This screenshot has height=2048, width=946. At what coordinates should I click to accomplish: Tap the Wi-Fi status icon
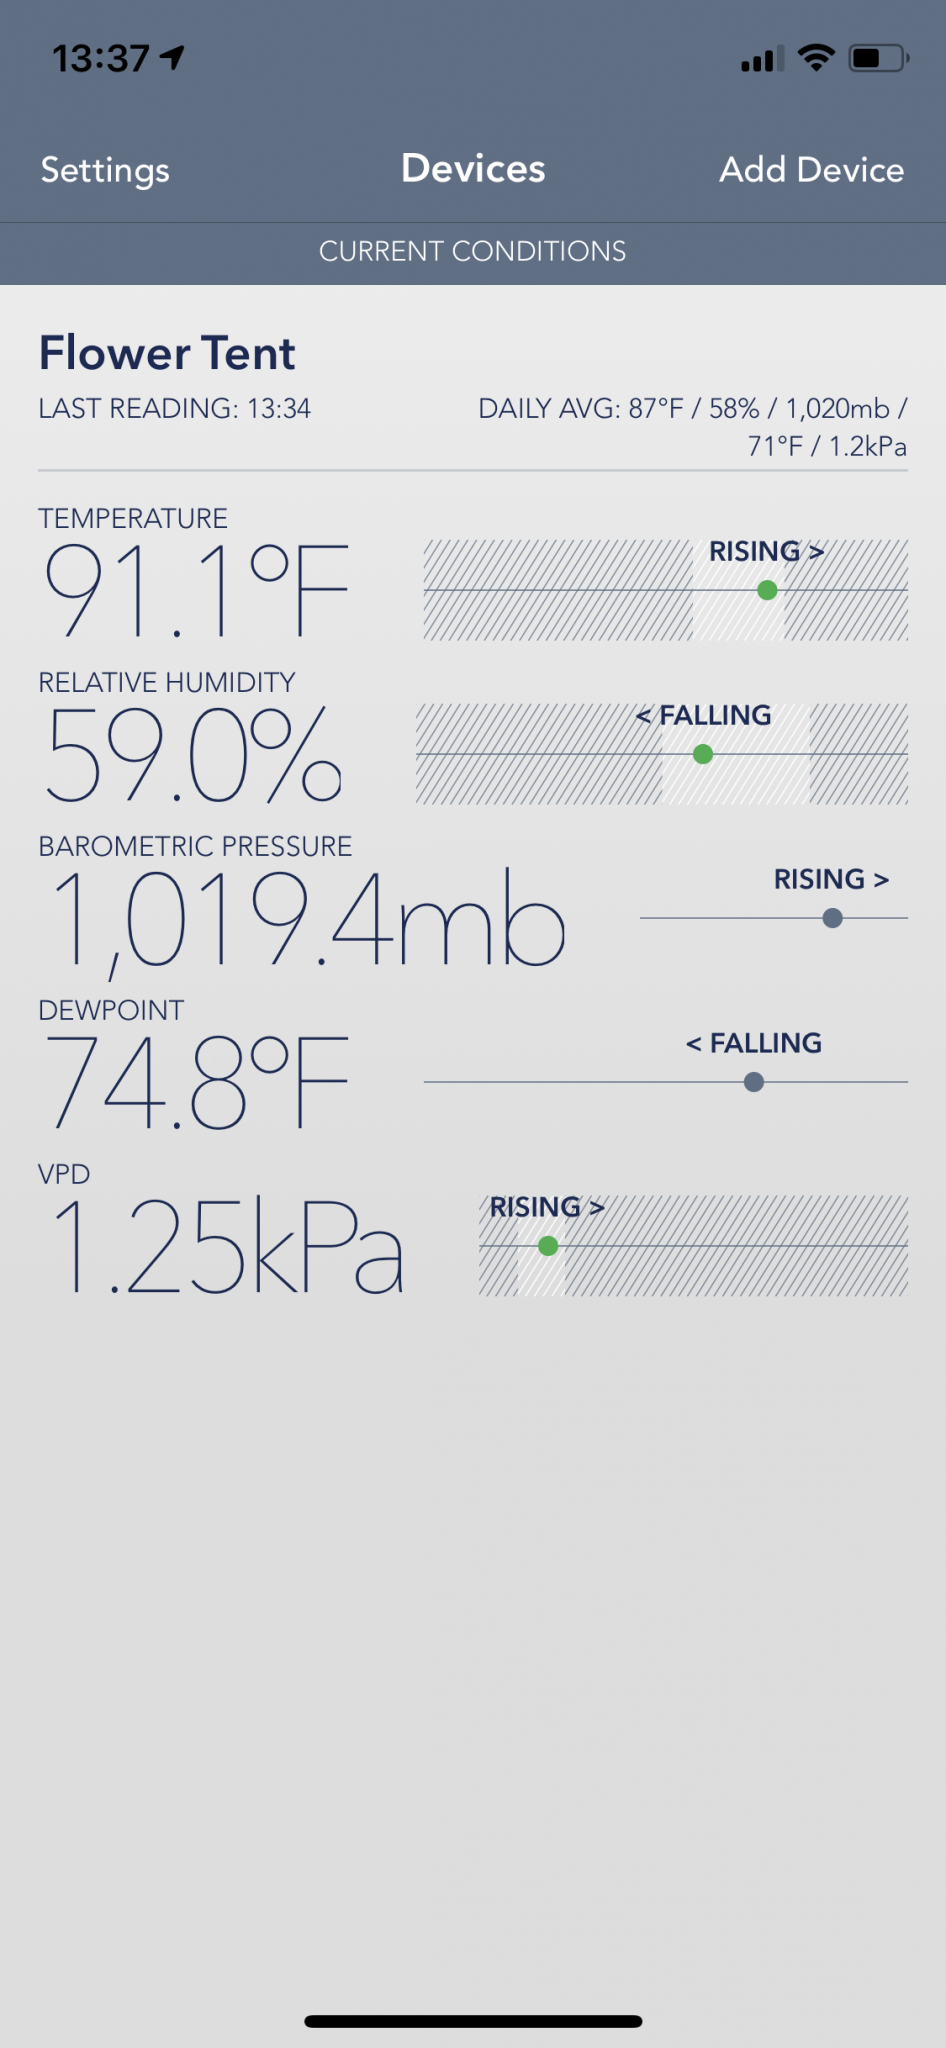[x=816, y=58]
